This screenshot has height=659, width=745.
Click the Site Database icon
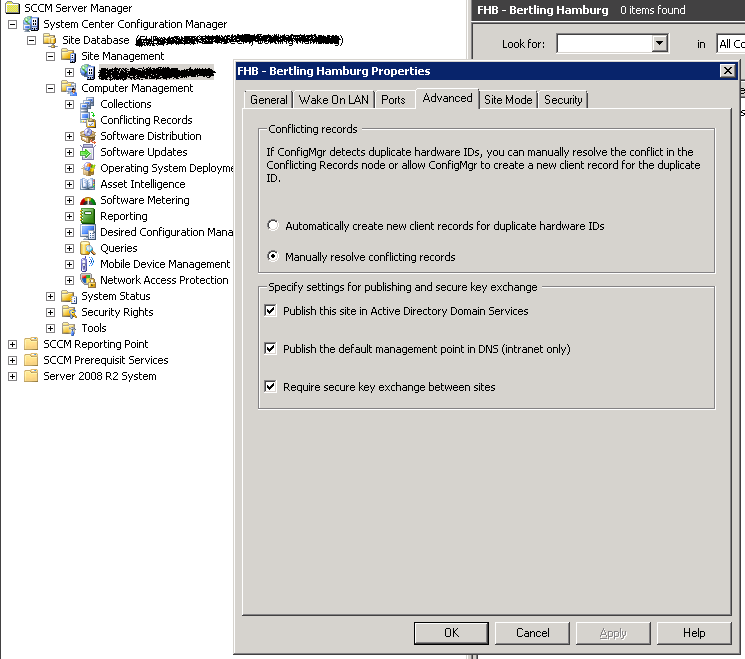click(50, 40)
